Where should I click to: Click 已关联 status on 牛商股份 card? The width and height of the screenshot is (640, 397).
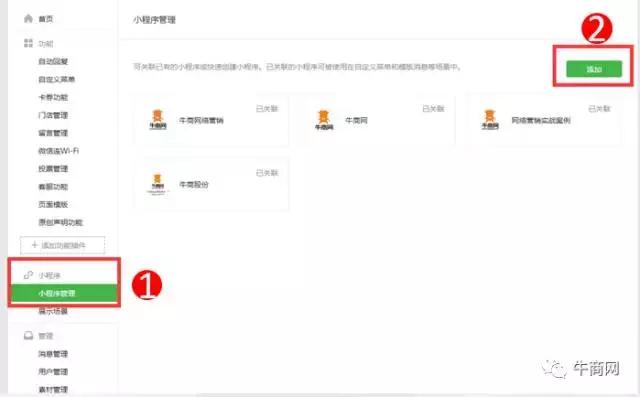tap(267, 173)
